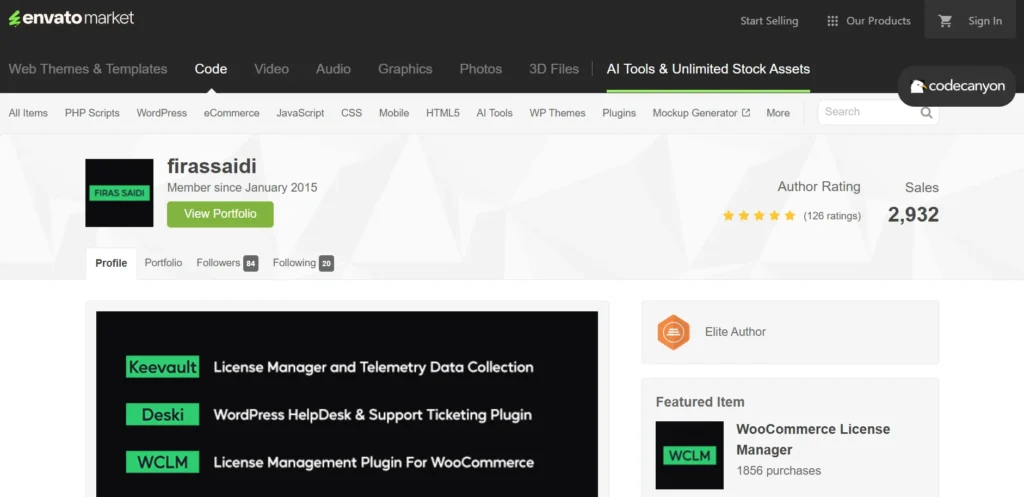Expand the More categories menu
Viewport: 1024px width, 497px height.
[778, 113]
